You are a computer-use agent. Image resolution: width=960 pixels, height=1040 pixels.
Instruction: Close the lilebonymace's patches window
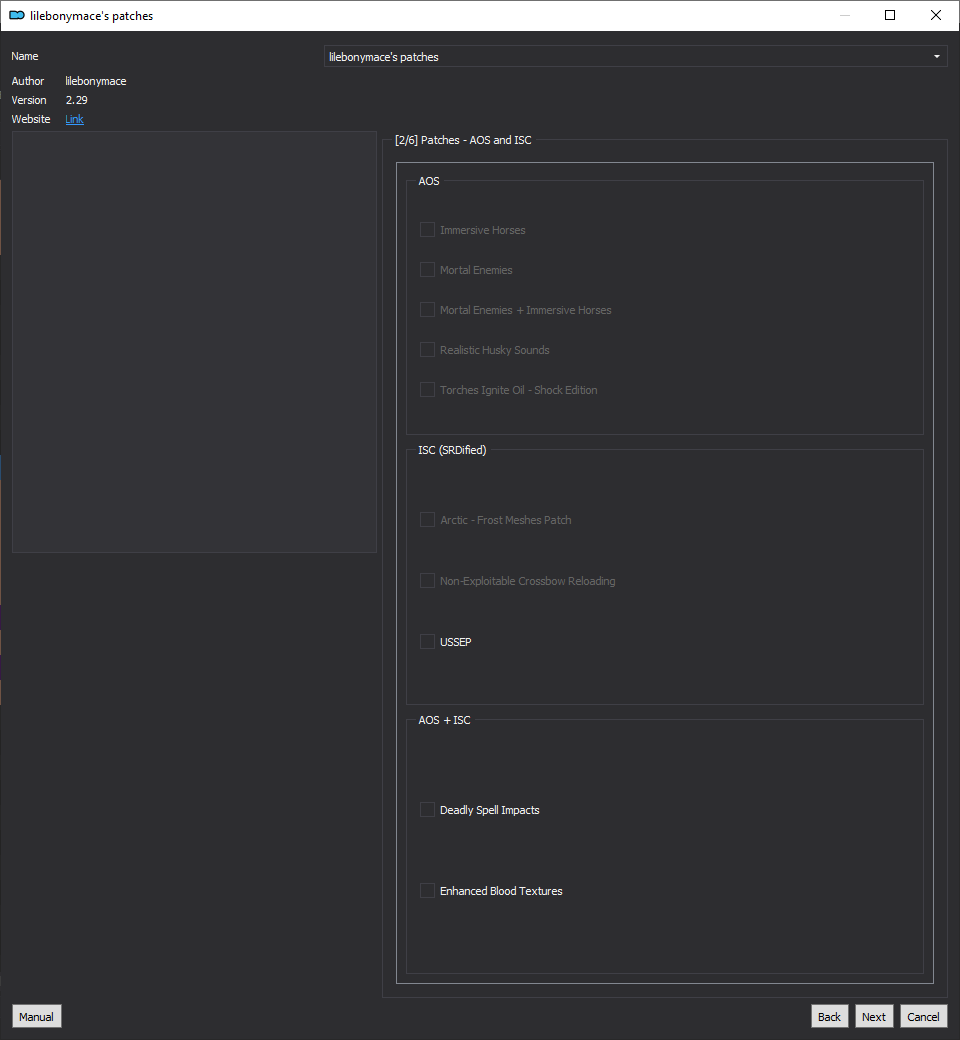[935, 15]
